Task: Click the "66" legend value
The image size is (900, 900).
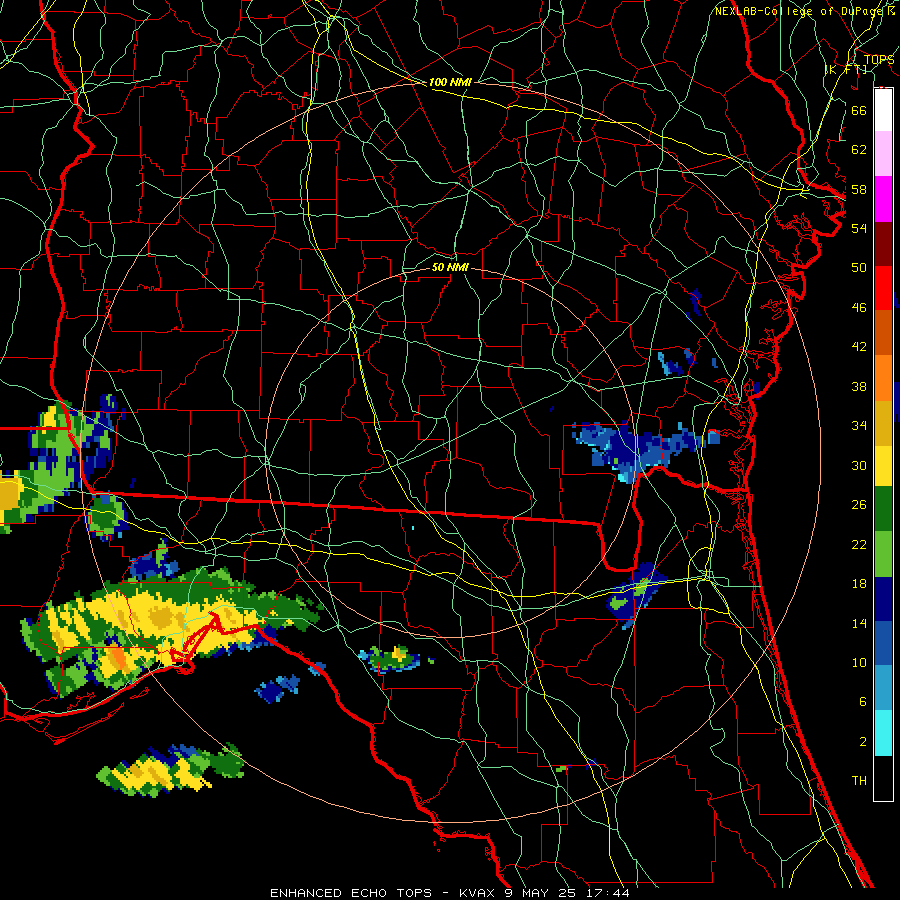Action: (x=859, y=110)
